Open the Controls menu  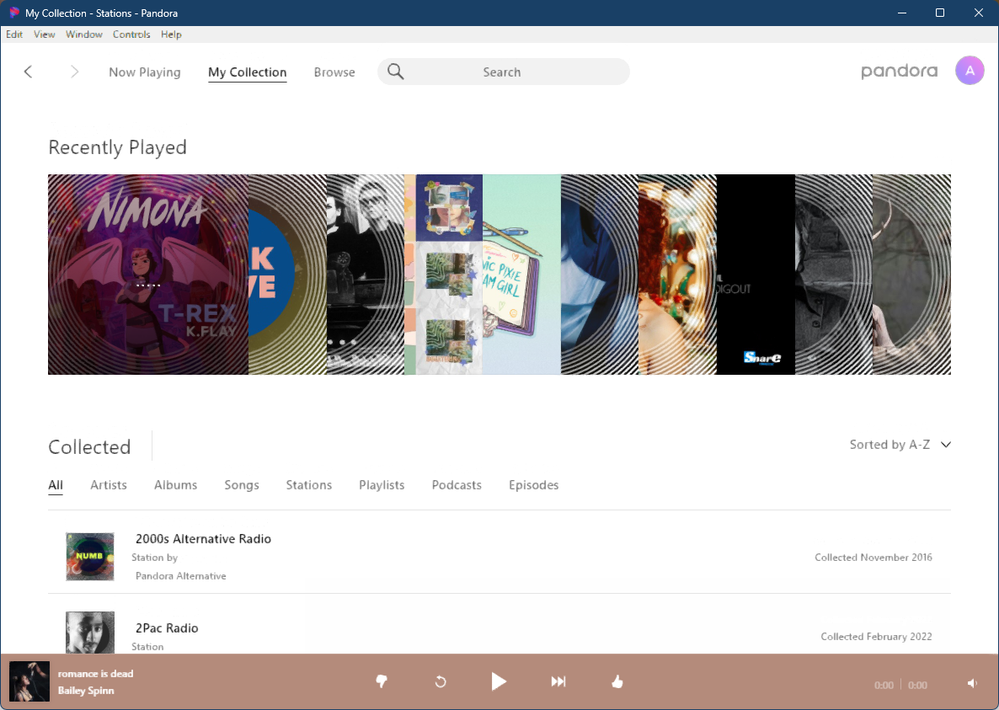[131, 34]
